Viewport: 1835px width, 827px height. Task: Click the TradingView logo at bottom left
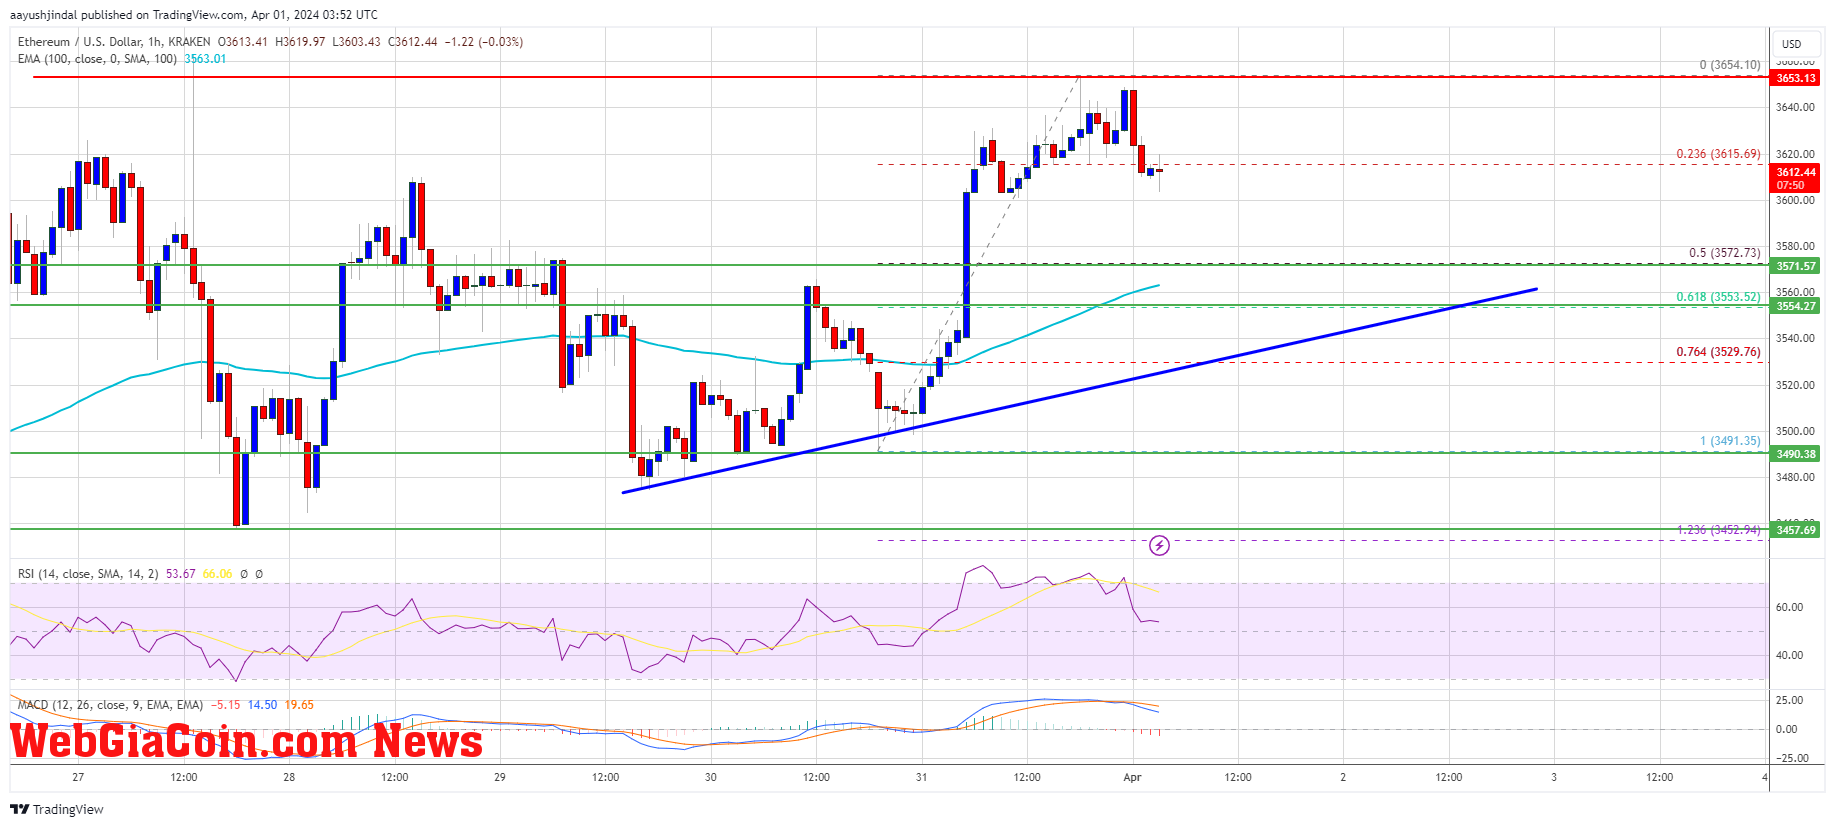pos(57,809)
